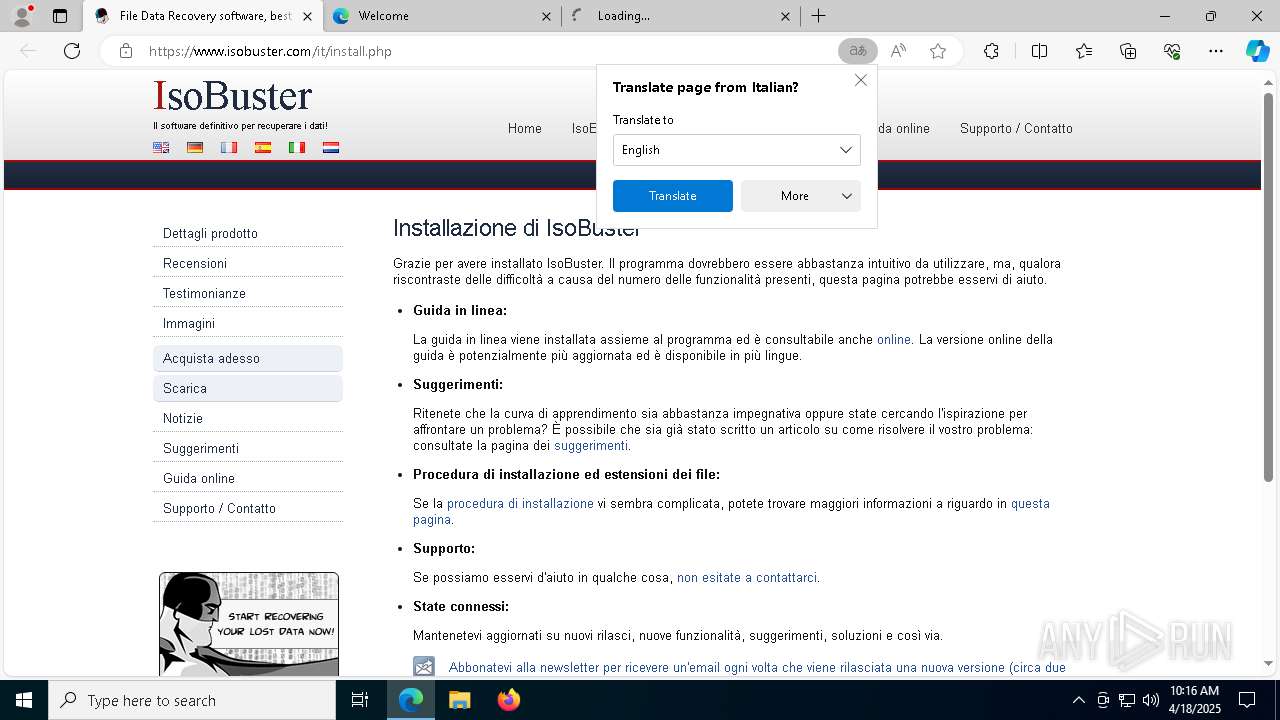
Task: Open a new browser tab
Action: coord(818,16)
